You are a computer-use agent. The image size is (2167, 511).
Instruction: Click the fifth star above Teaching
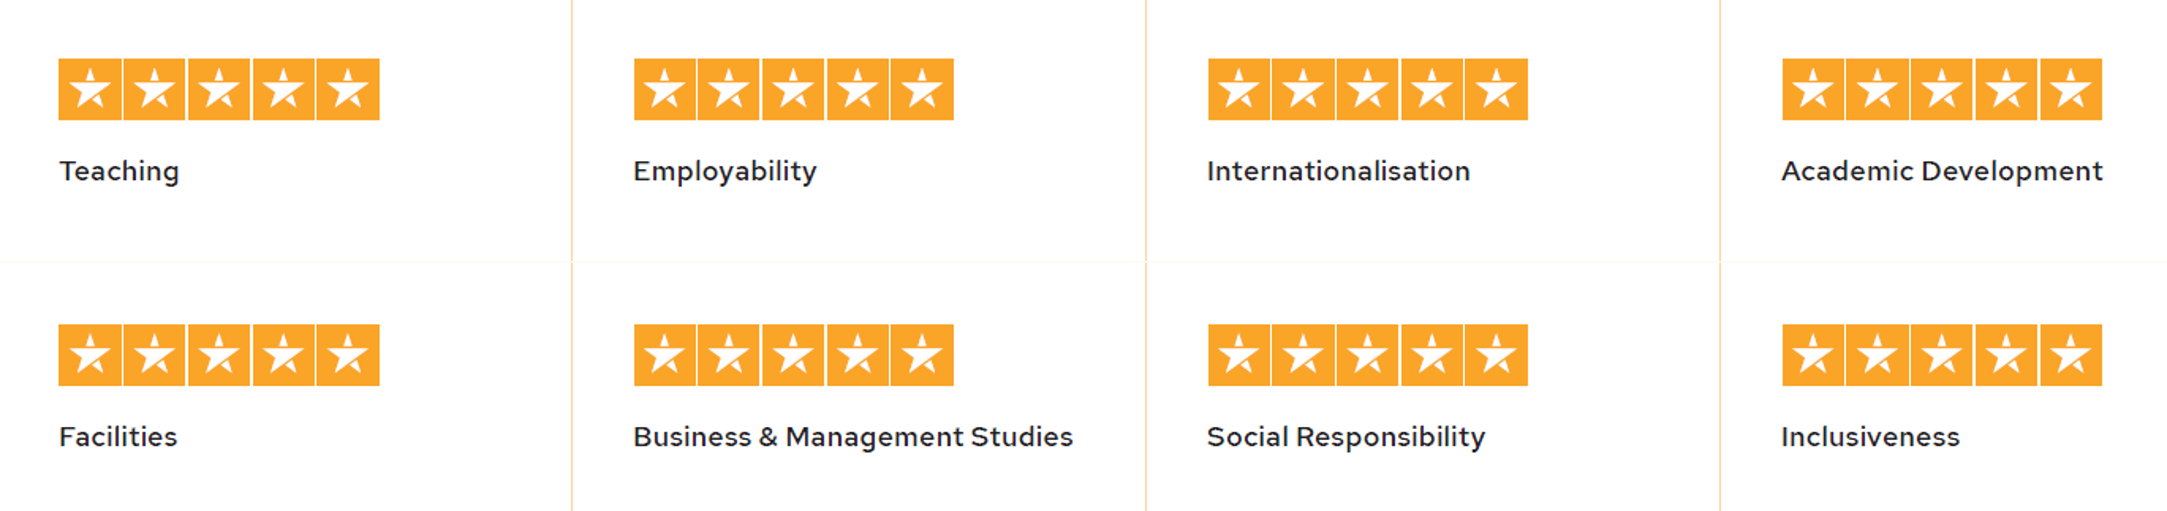[x=348, y=89]
